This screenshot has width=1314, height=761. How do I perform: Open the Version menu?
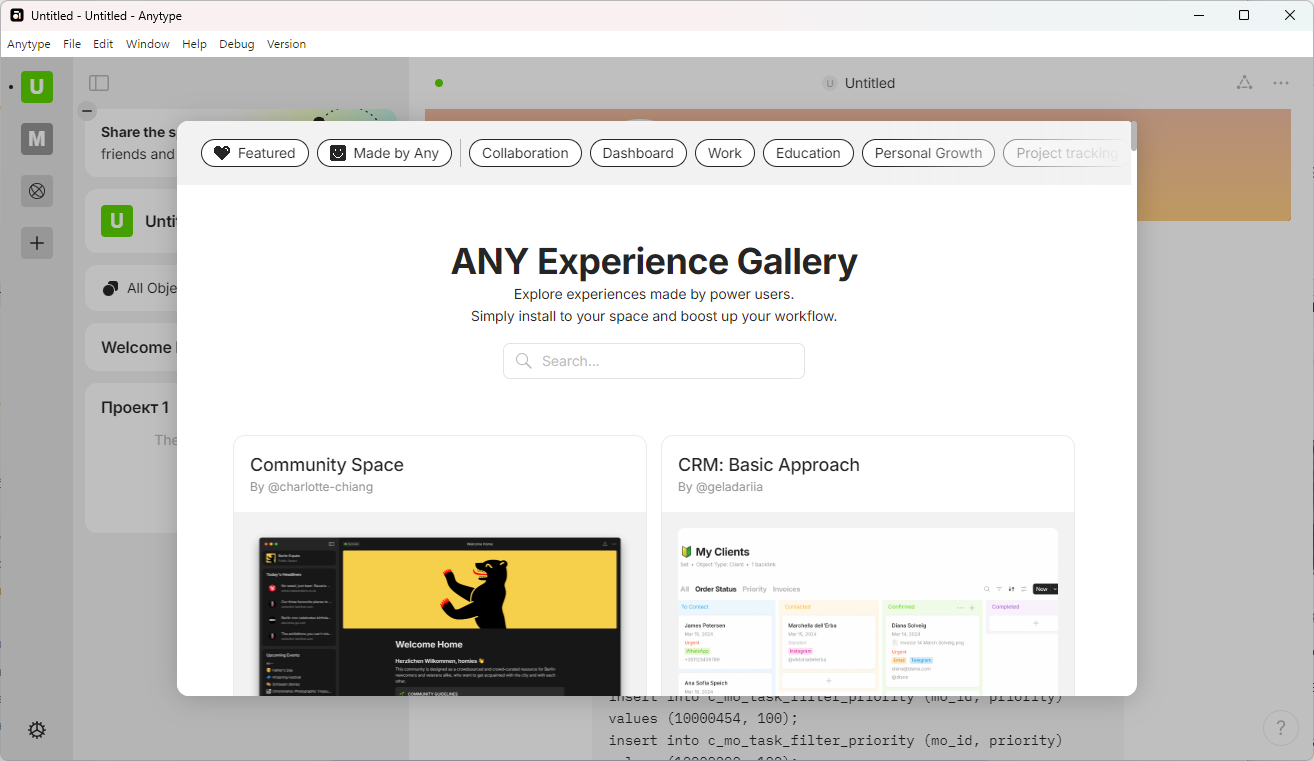pyautogui.click(x=287, y=44)
